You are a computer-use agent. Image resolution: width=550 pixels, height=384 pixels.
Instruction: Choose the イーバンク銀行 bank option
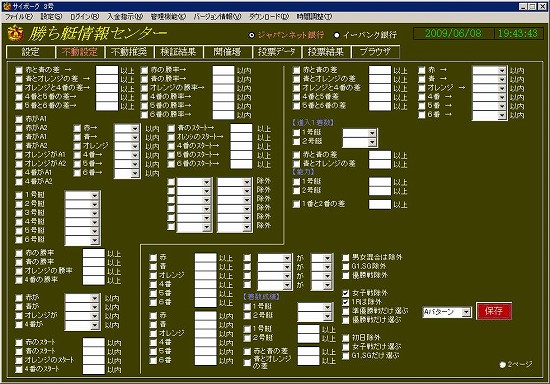click(337, 35)
